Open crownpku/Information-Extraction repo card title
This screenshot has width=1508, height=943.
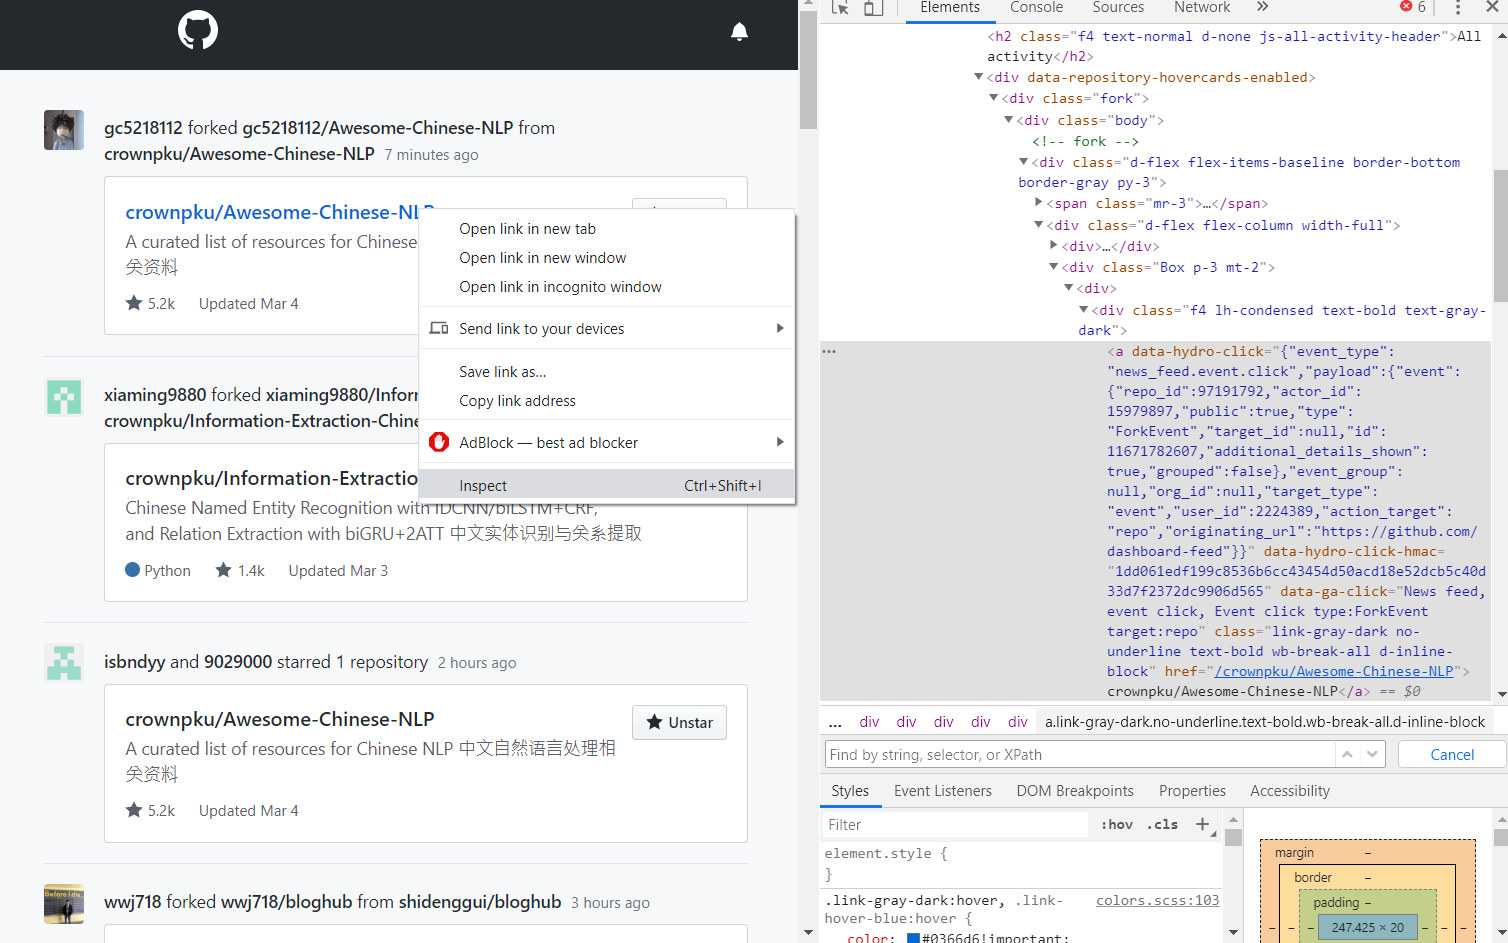[x=271, y=478]
